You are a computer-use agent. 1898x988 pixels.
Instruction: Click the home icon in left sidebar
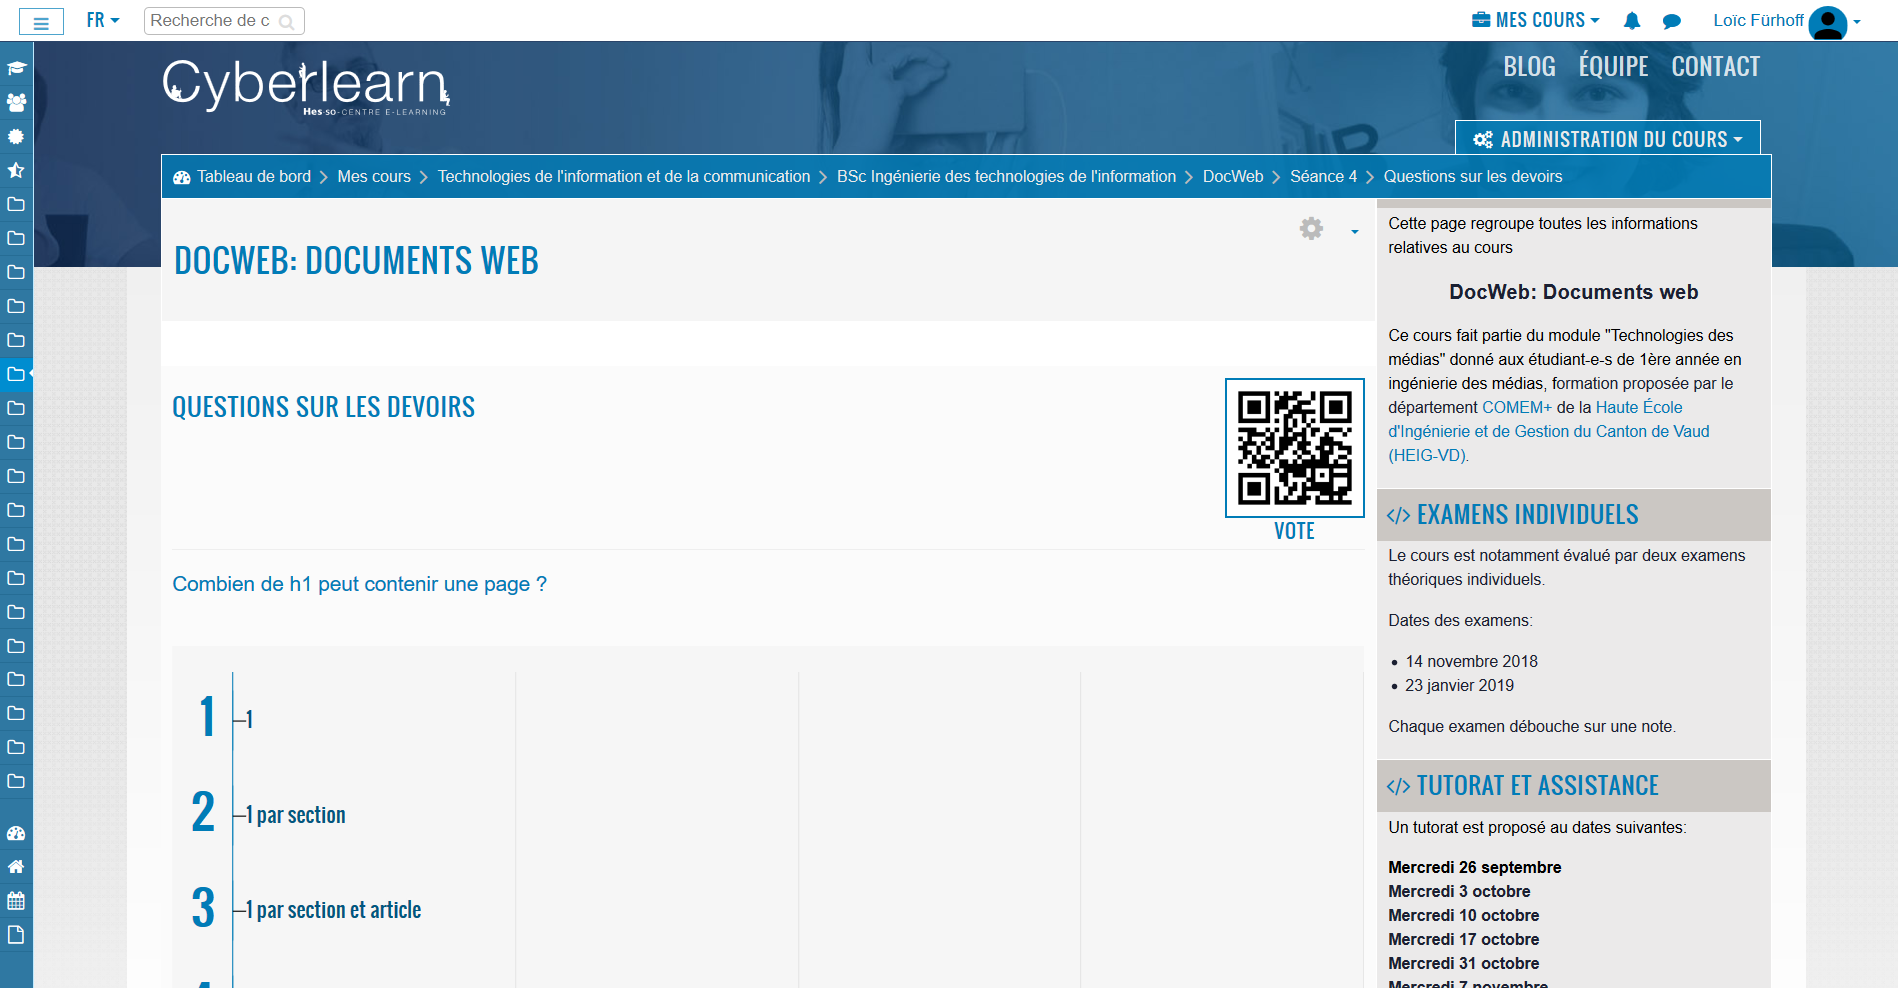(16, 867)
